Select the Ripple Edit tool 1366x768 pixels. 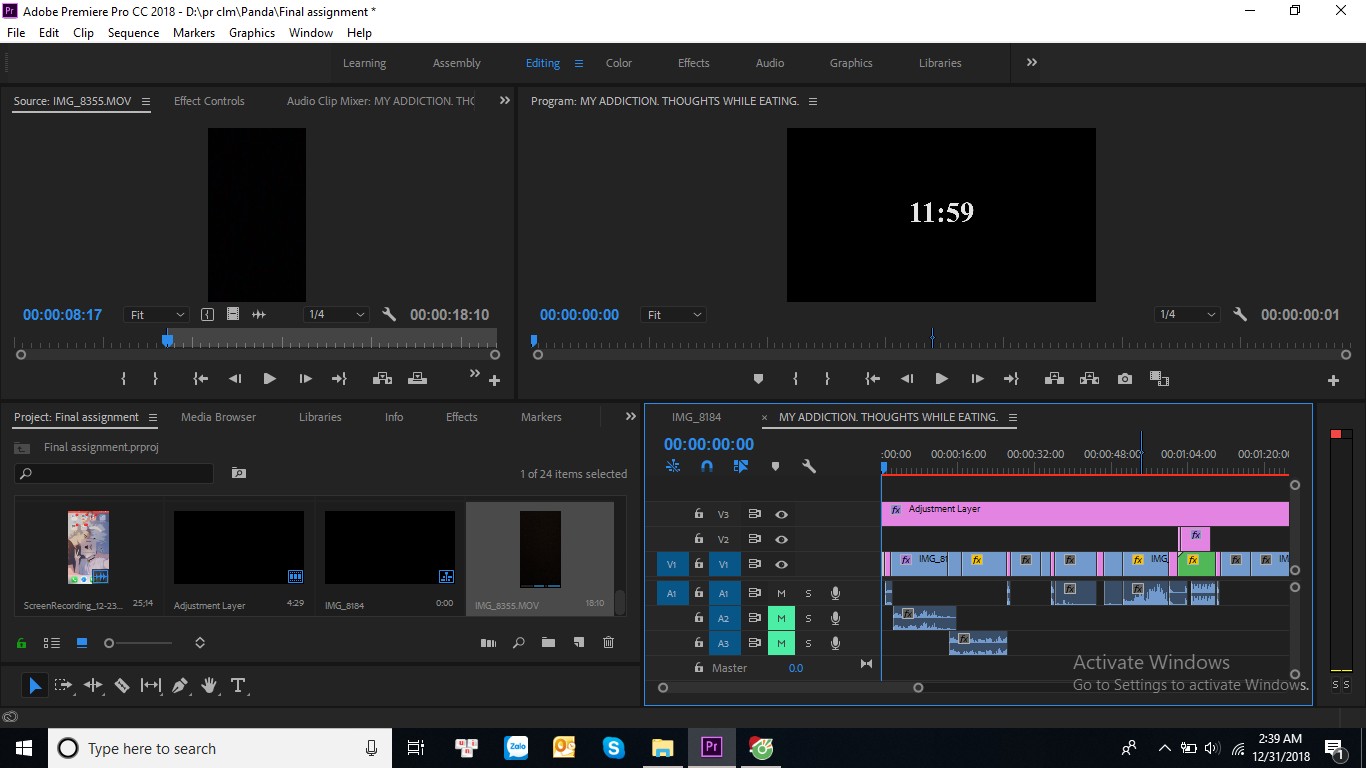93,685
